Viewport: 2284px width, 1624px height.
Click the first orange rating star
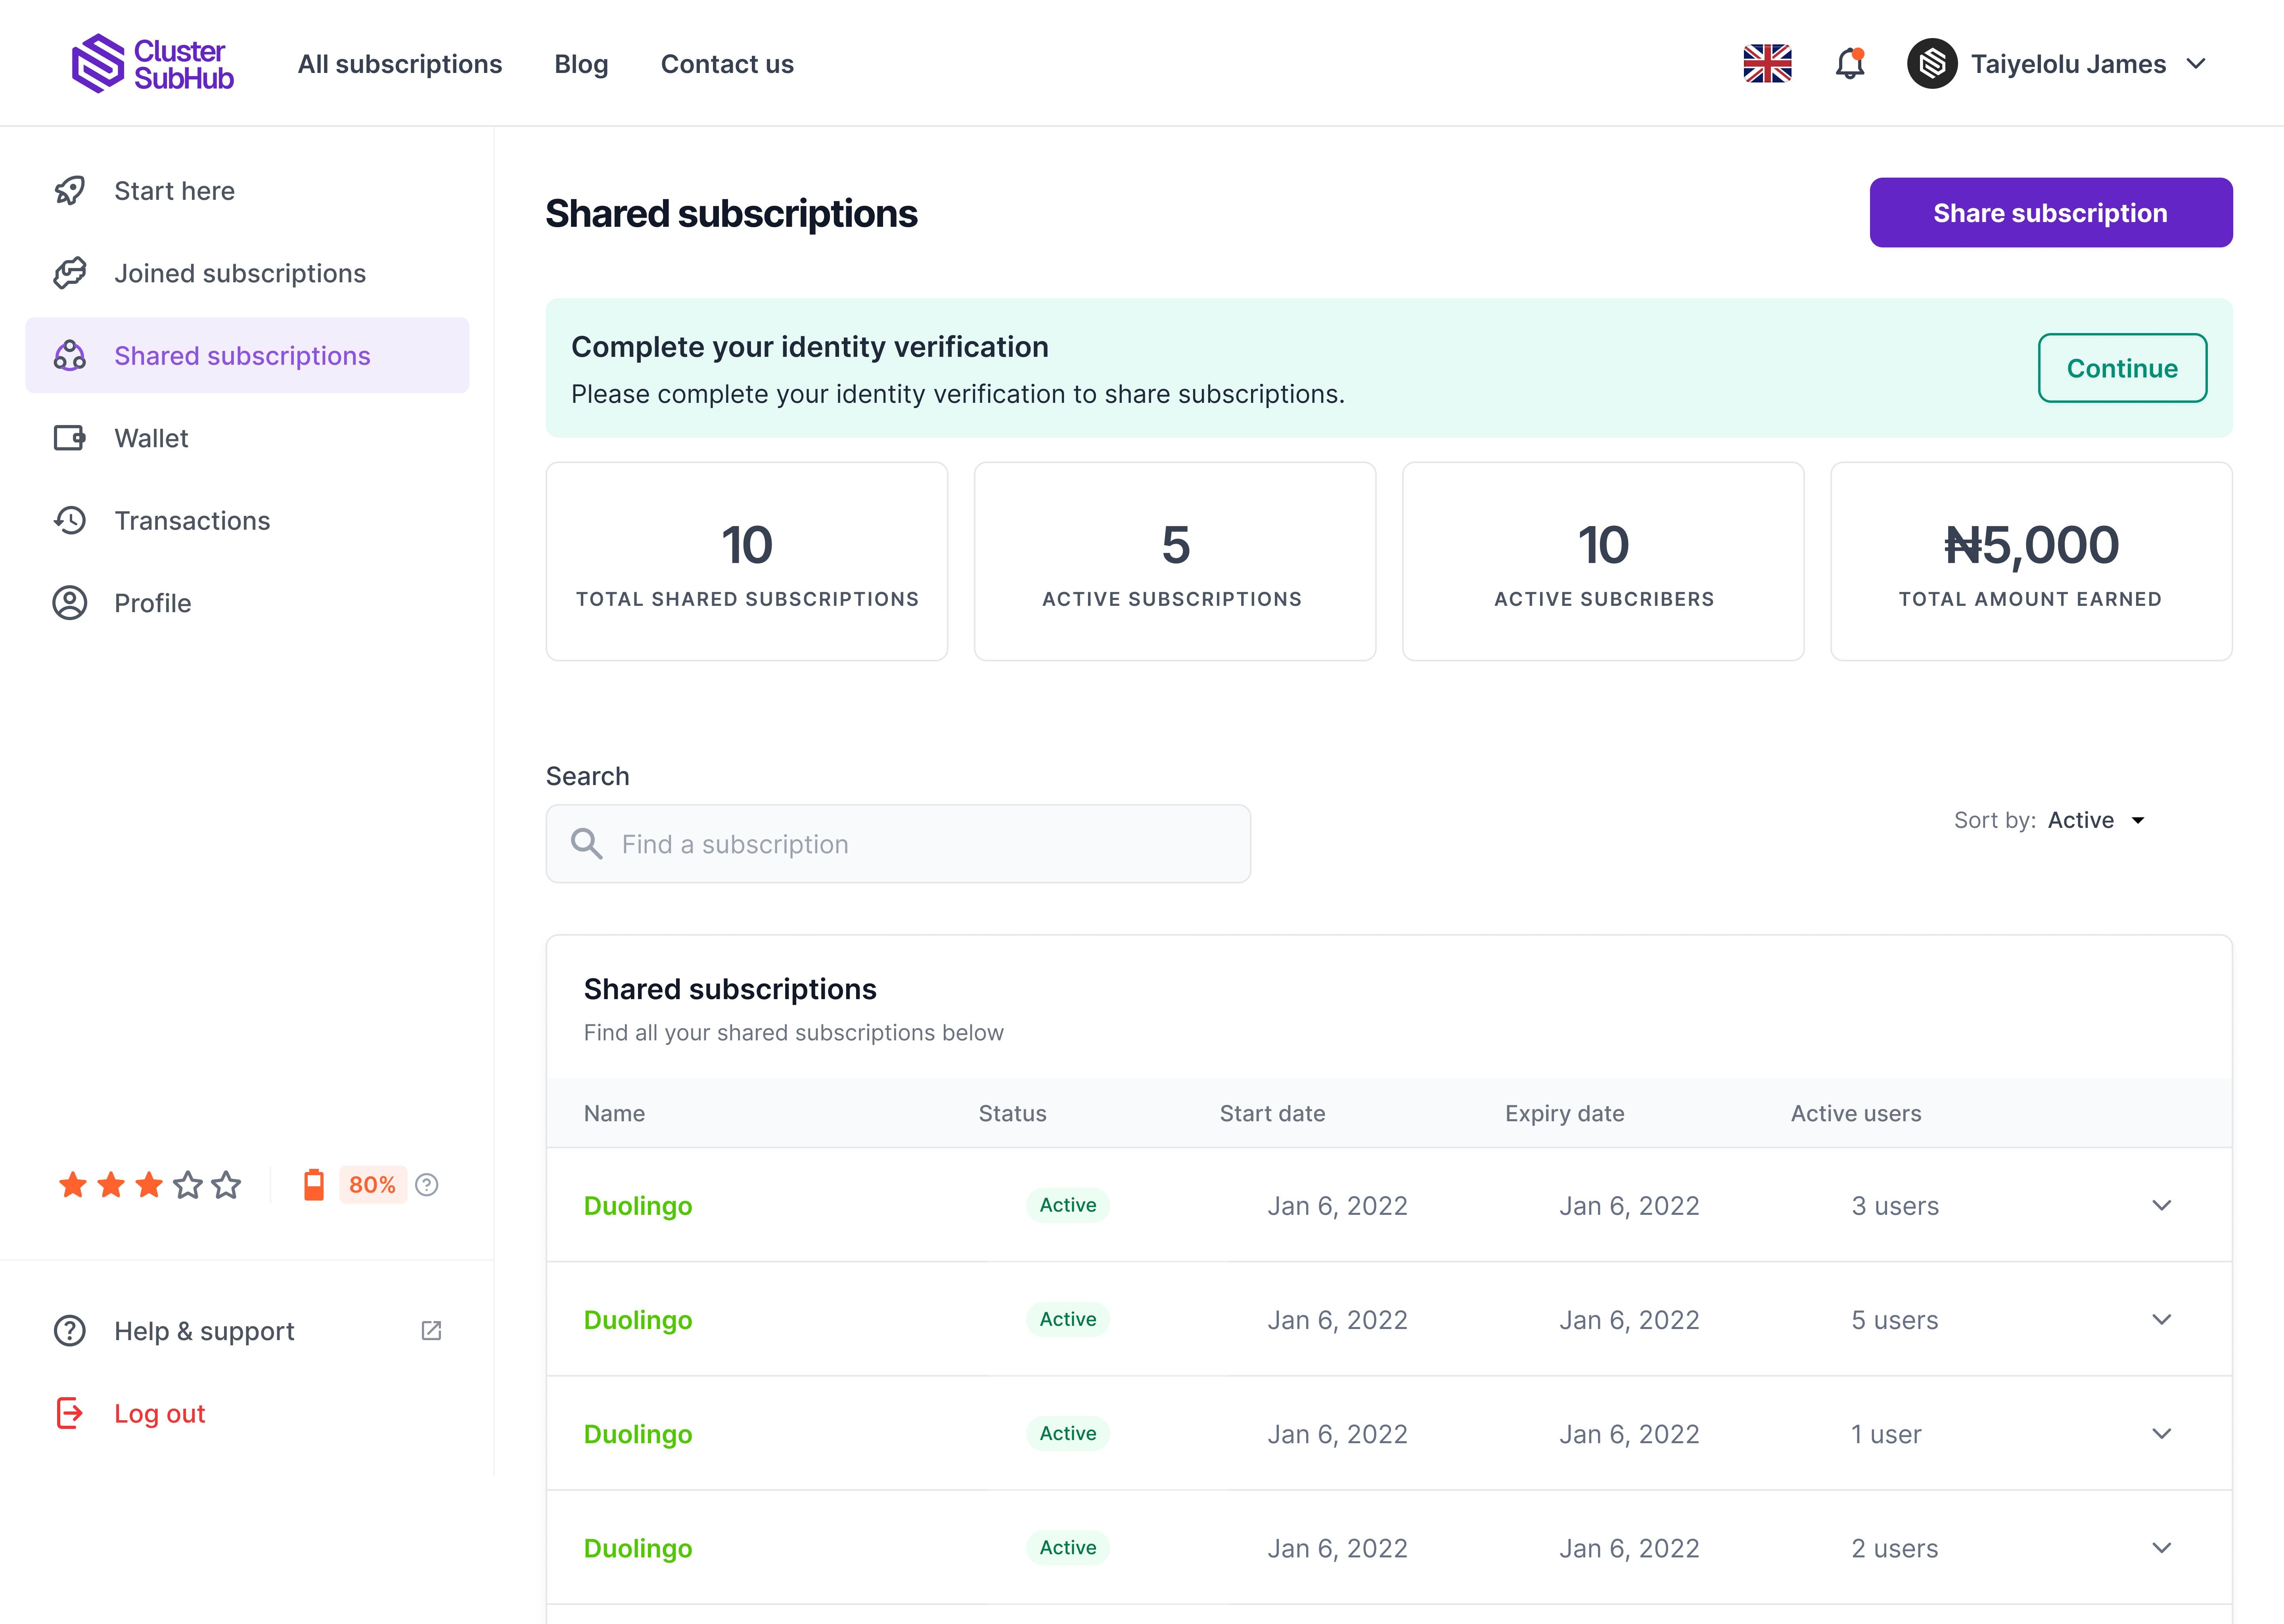73,1185
